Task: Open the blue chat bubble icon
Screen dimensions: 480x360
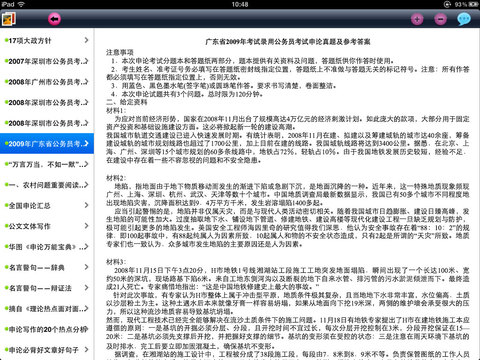Action: click(x=464, y=19)
